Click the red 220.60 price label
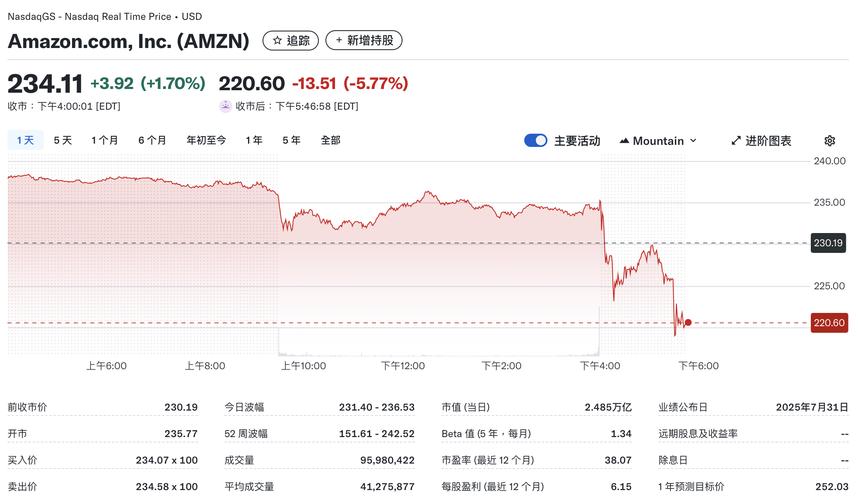The width and height of the screenshot is (858, 500). click(830, 323)
